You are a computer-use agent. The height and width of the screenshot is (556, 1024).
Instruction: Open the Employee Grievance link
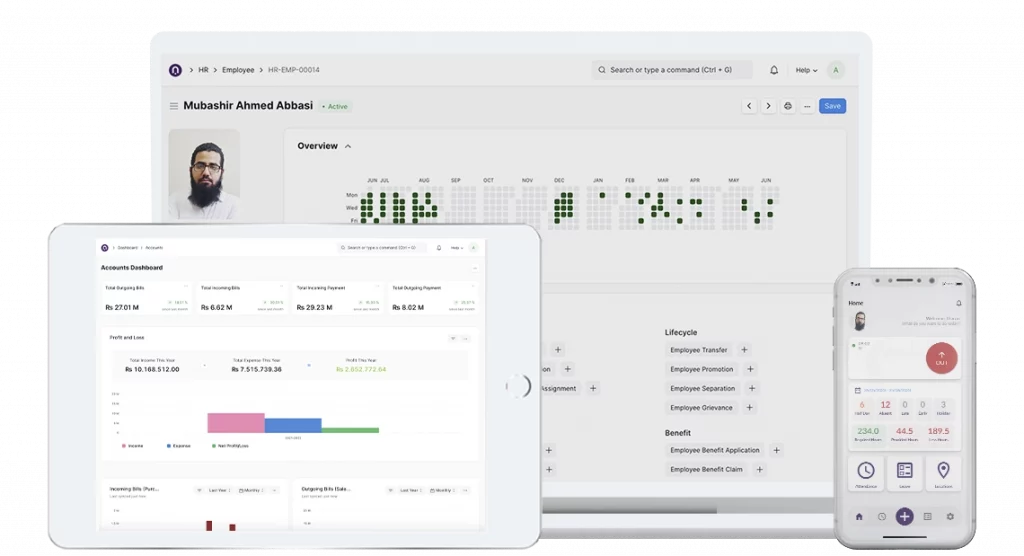pyautogui.click(x=701, y=408)
